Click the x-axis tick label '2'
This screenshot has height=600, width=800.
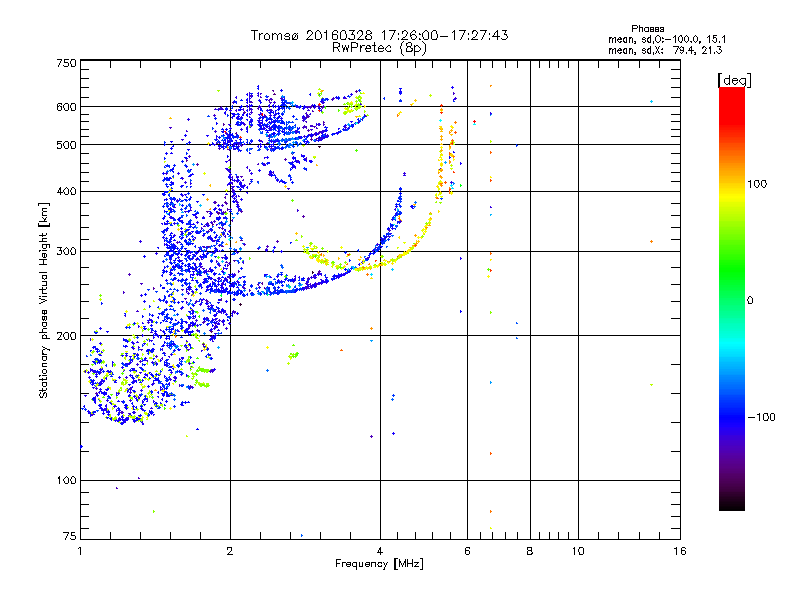[230, 551]
